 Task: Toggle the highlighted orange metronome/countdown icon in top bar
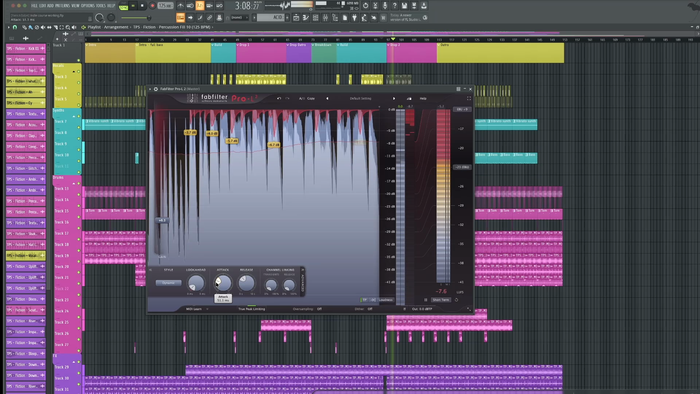pos(200,6)
